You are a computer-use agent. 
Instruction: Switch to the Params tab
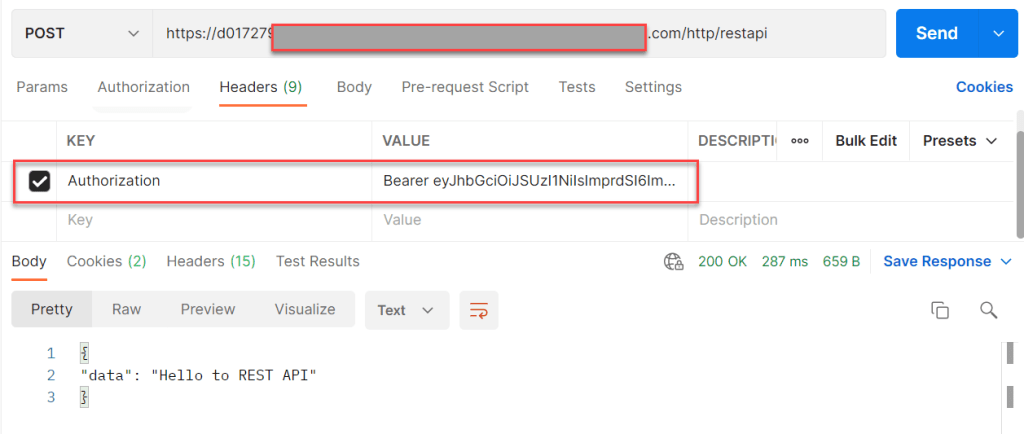click(x=42, y=87)
